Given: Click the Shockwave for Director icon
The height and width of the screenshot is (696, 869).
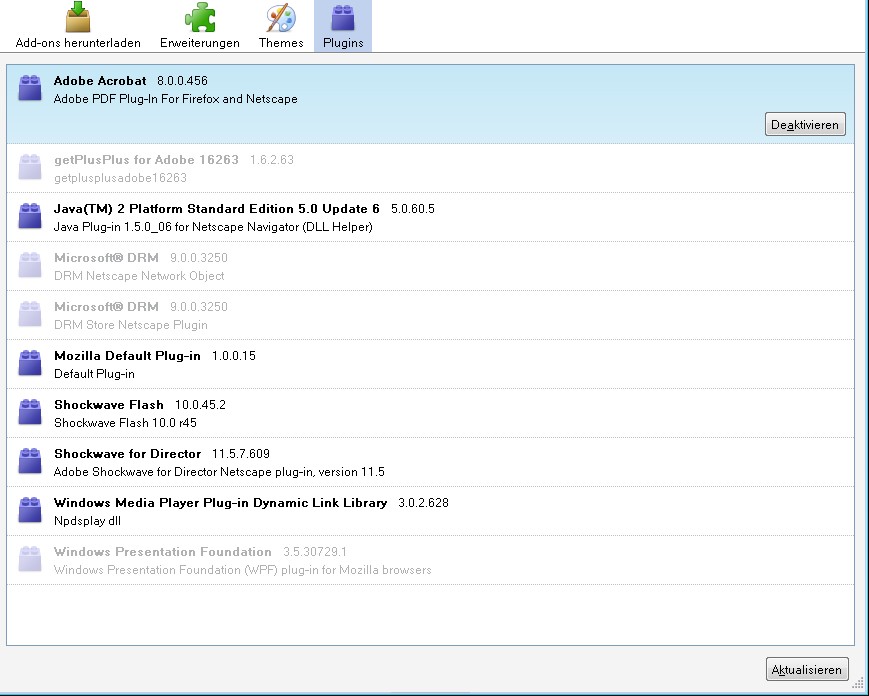Looking at the screenshot, I should [30, 461].
